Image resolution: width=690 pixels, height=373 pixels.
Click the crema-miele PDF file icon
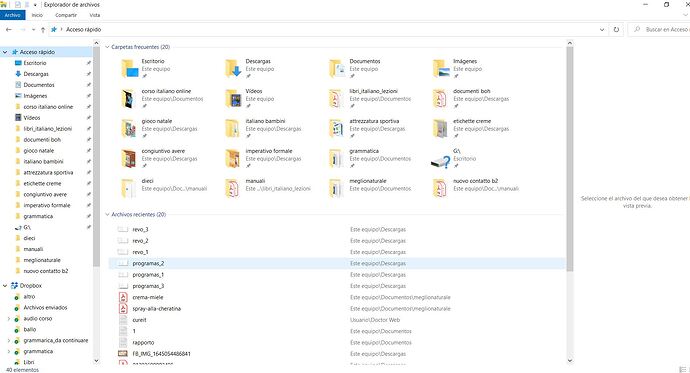coord(123,297)
